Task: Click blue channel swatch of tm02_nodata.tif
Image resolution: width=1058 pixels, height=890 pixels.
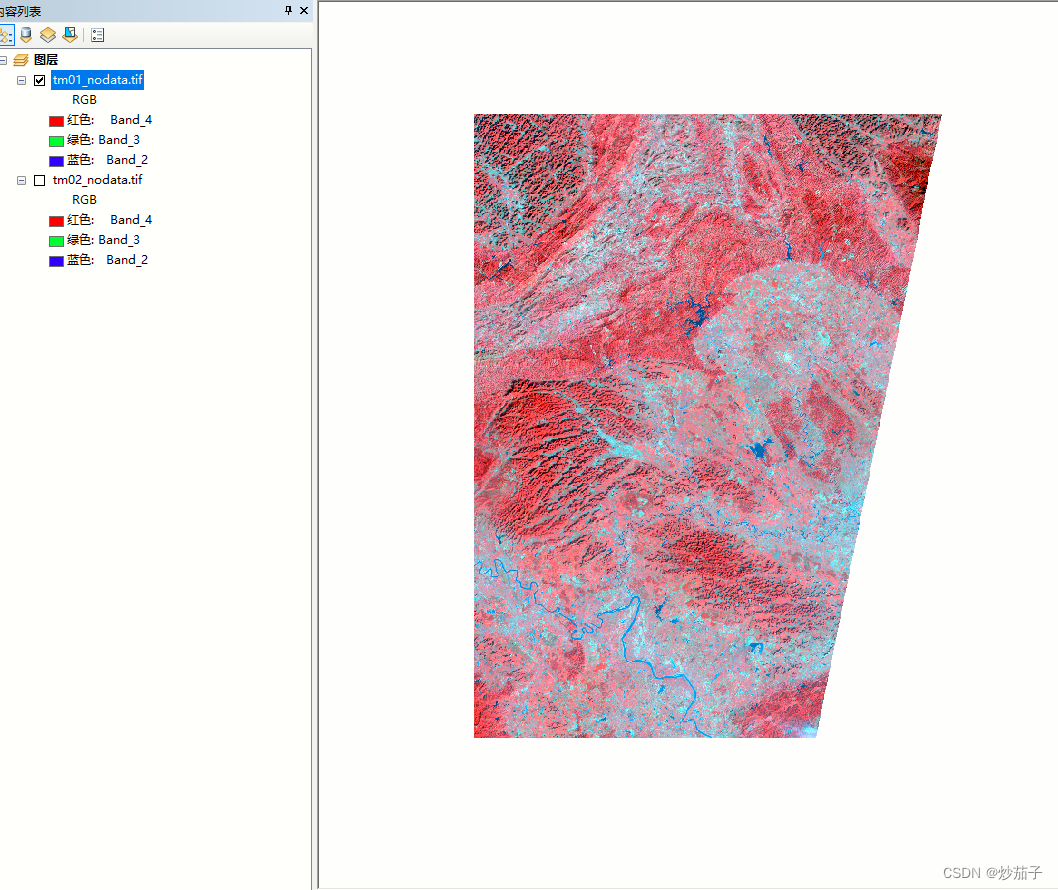Action: click(x=57, y=260)
